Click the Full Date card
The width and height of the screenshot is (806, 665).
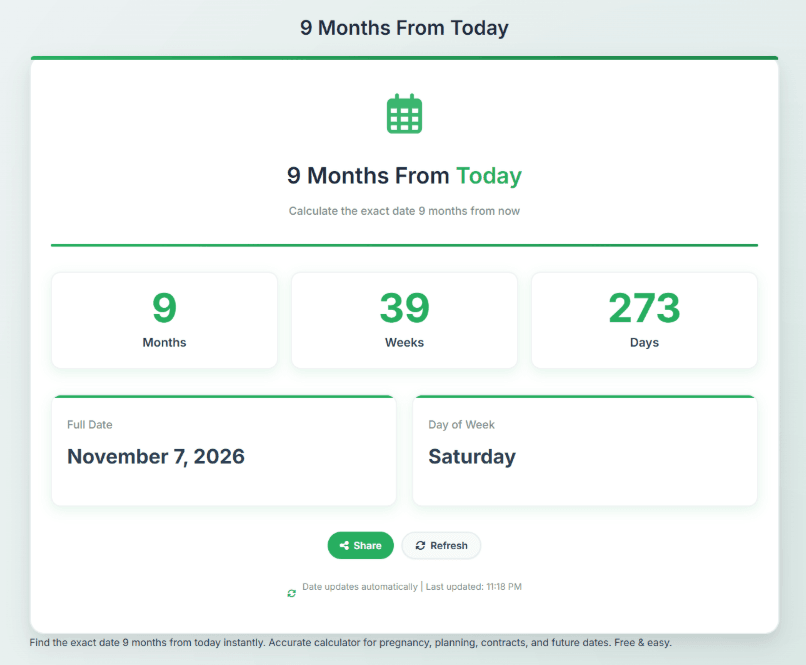[224, 450]
